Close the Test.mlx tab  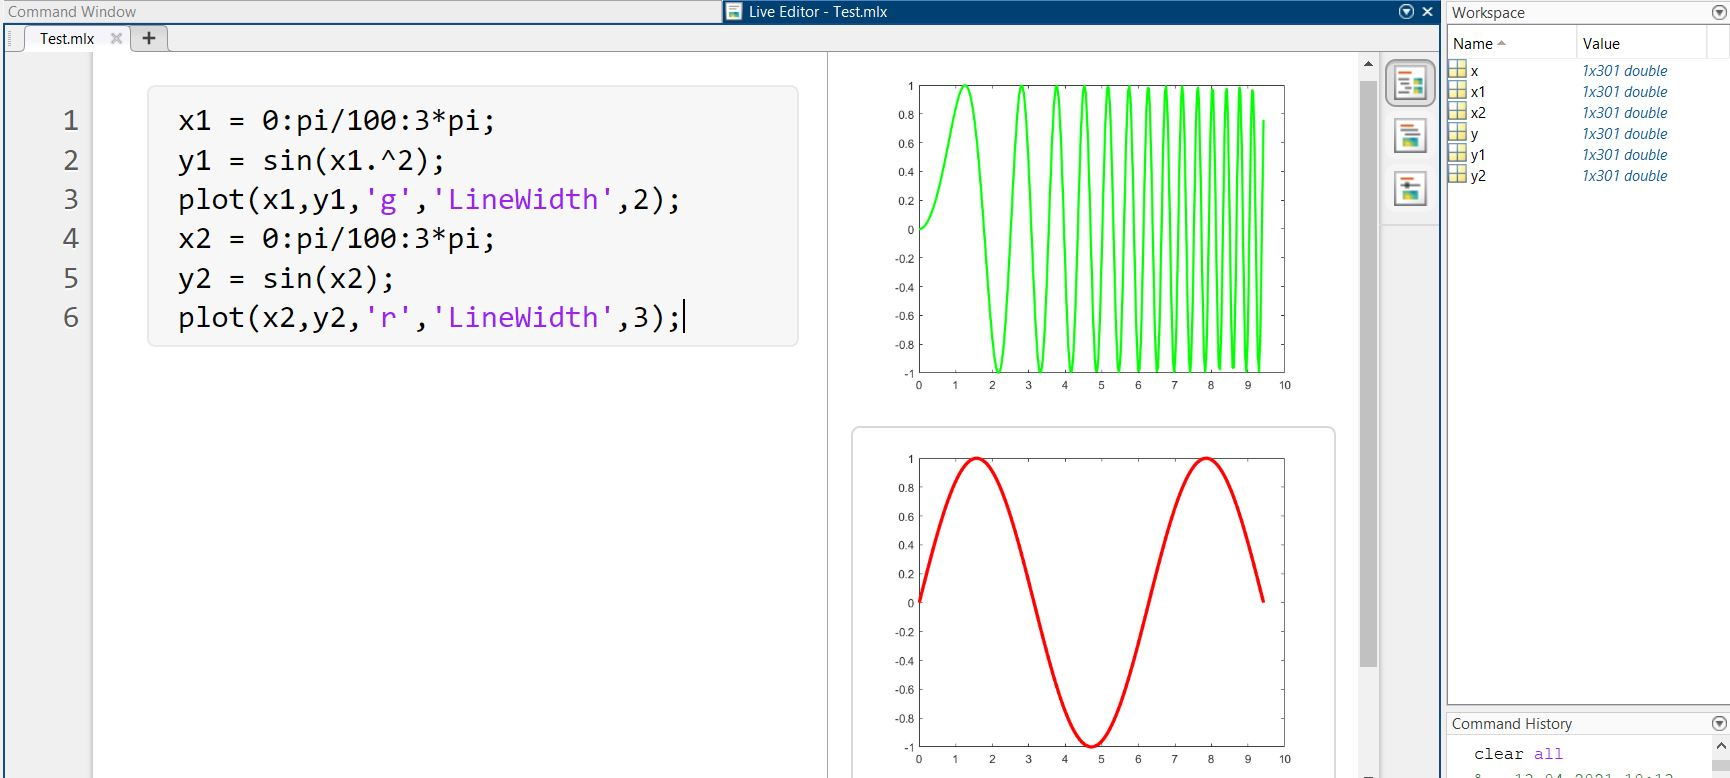point(116,38)
